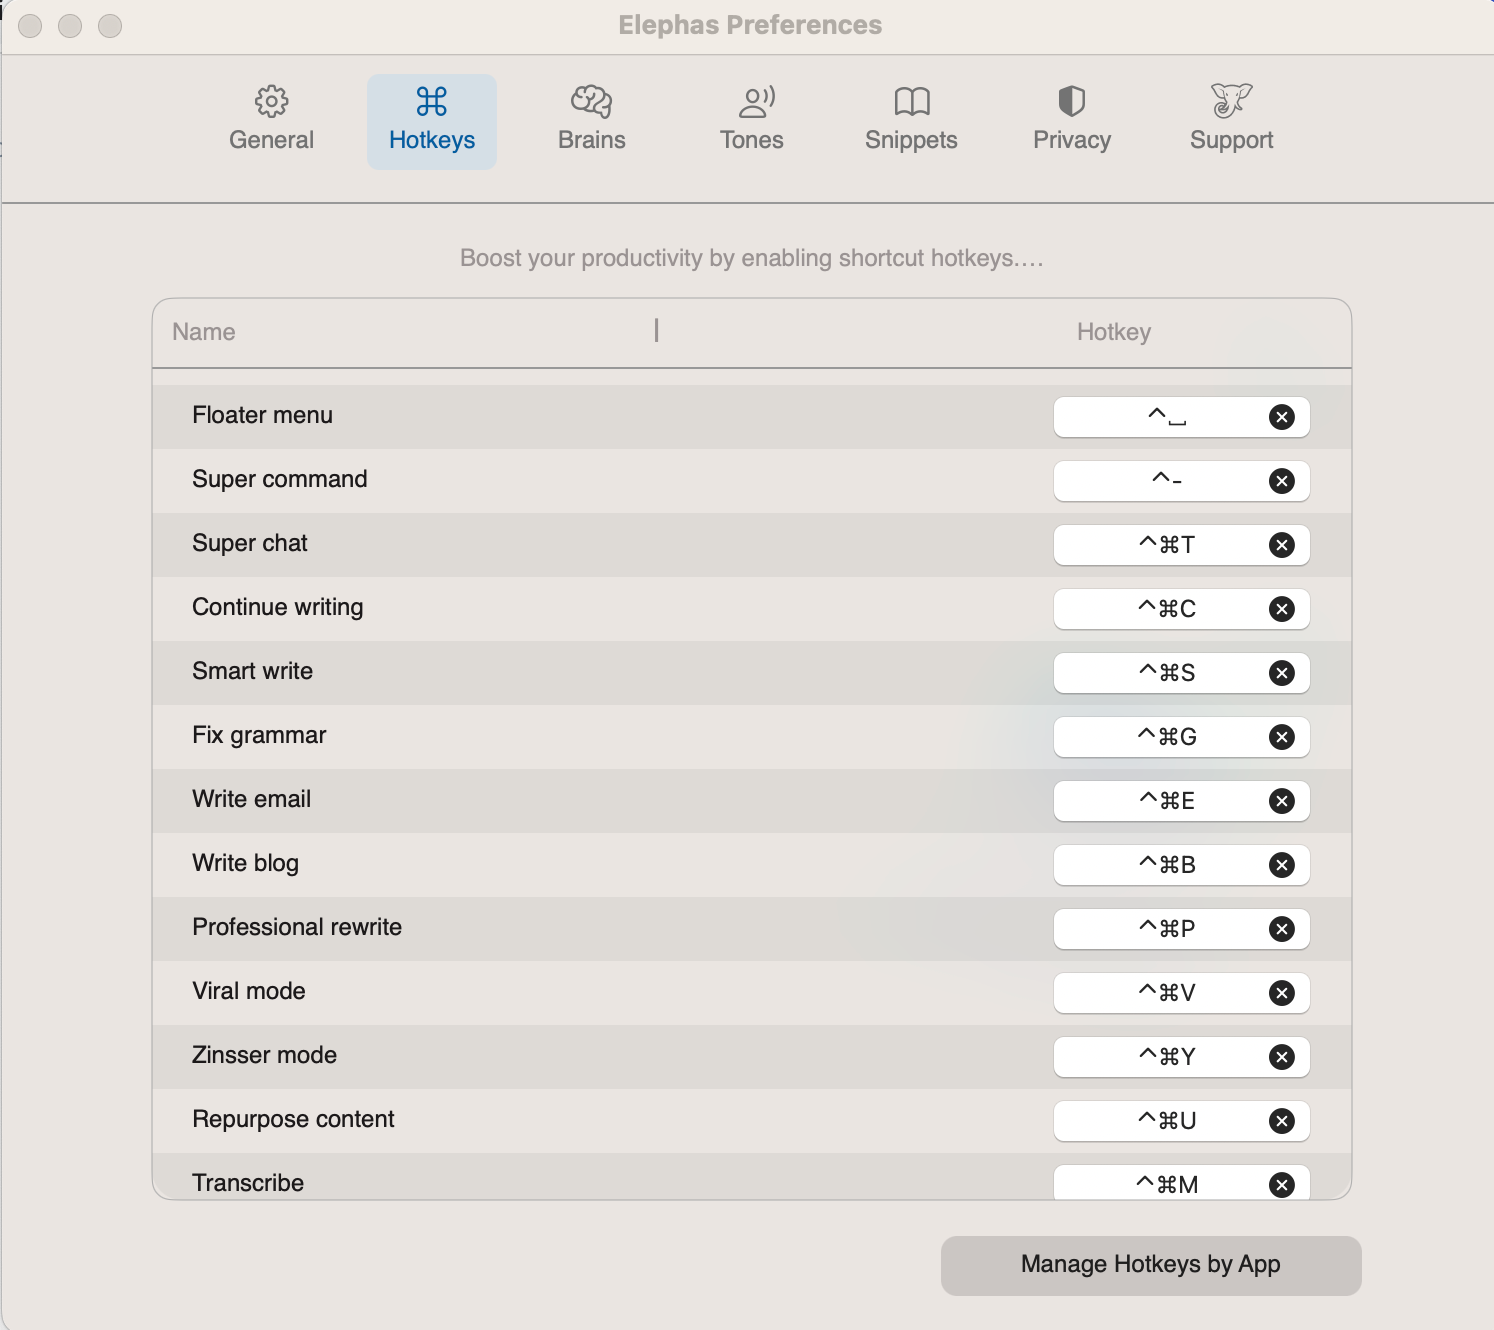Go to the Snippets book icon tab
Viewport: 1494px width, 1330px height.
click(x=911, y=121)
